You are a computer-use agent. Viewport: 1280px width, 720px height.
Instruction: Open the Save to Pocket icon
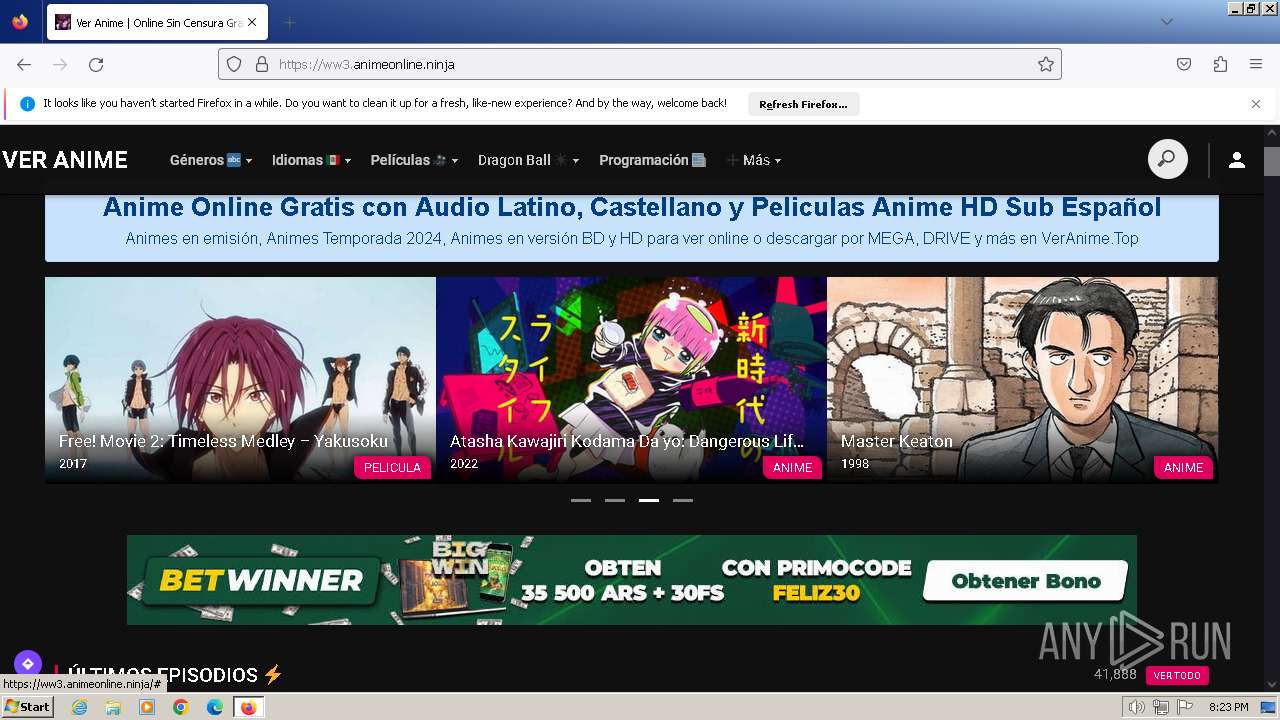tap(1184, 64)
